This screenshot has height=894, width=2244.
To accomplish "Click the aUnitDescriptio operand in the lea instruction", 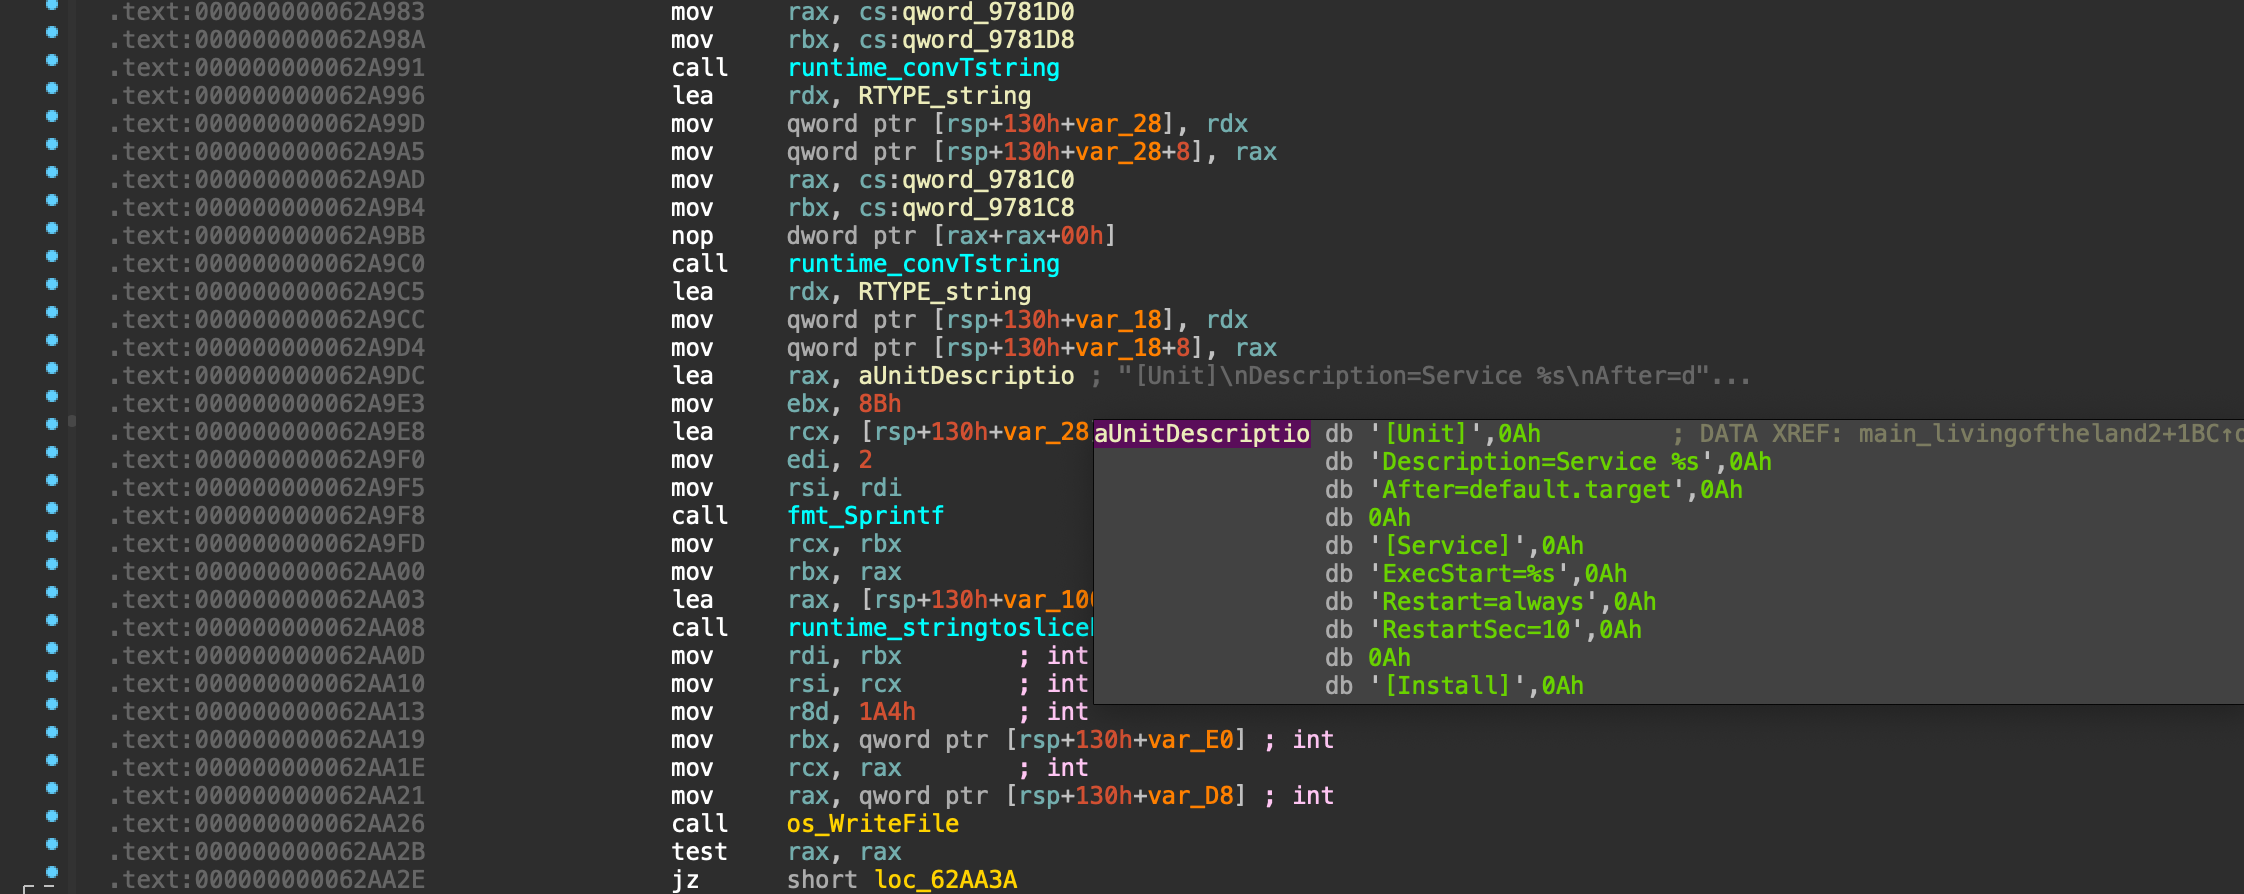I will (x=966, y=376).
